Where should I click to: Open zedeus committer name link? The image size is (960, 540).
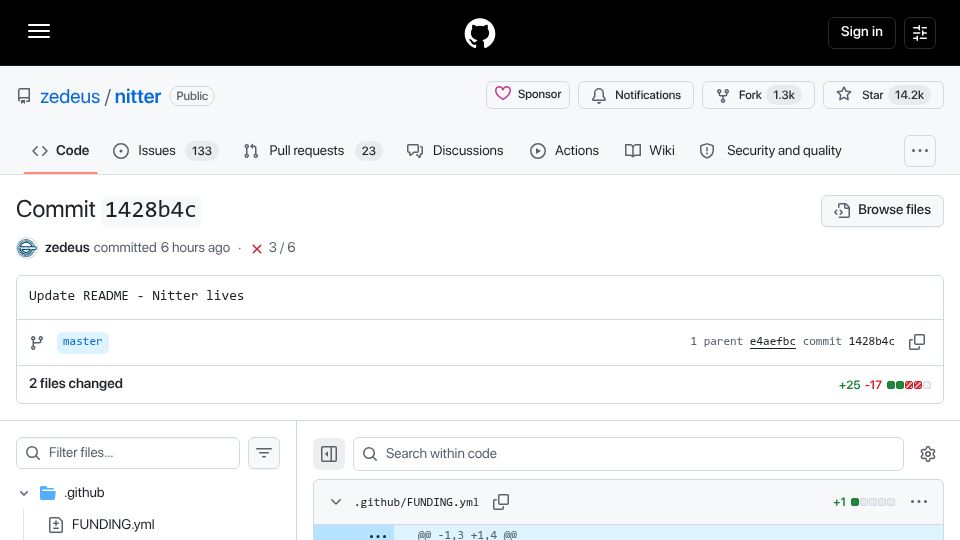(x=67, y=248)
